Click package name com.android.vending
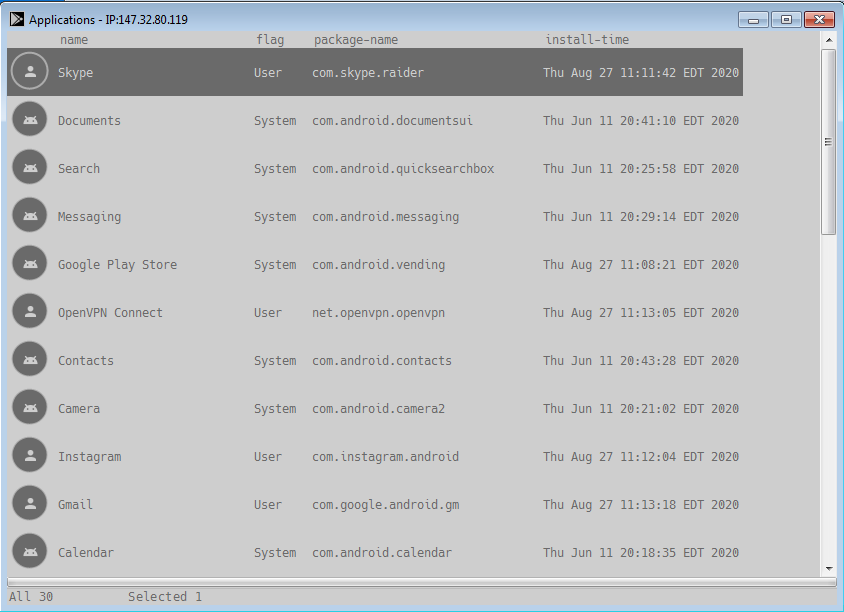Image resolution: width=844 pixels, height=612 pixels. click(378, 265)
